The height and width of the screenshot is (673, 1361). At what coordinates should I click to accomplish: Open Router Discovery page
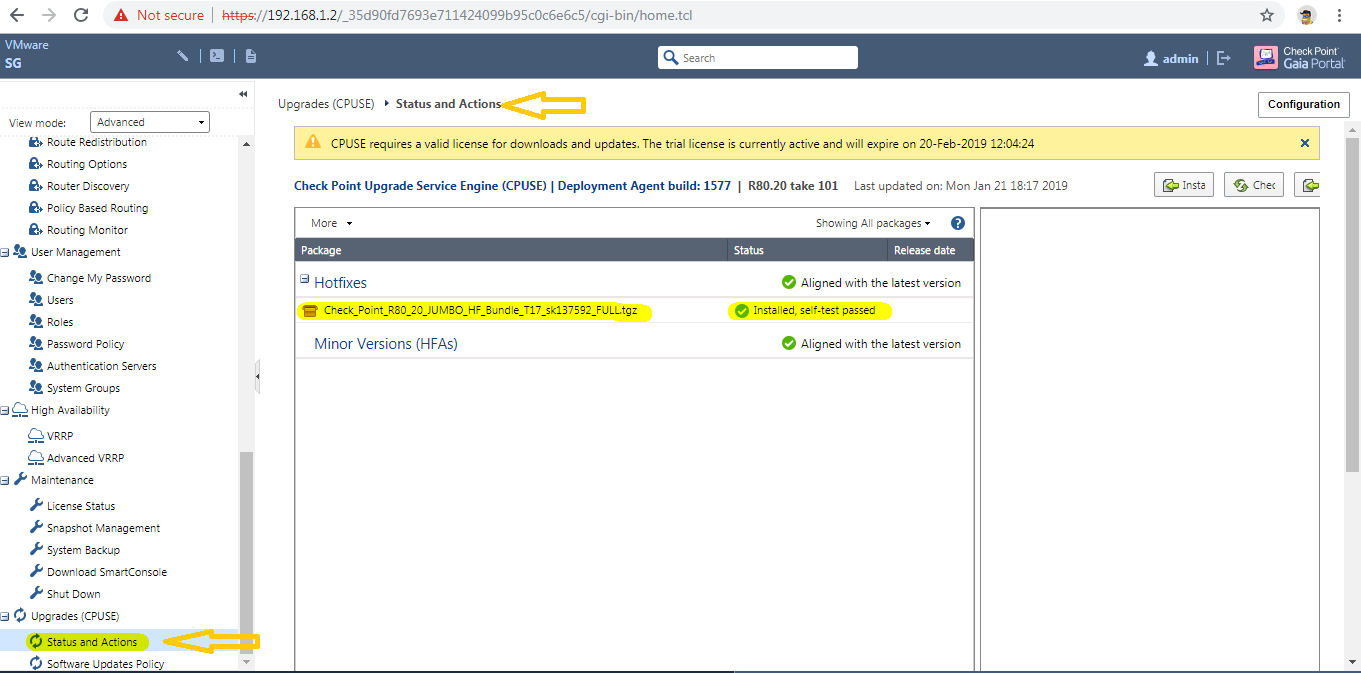pyautogui.click(x=87, y=186)
